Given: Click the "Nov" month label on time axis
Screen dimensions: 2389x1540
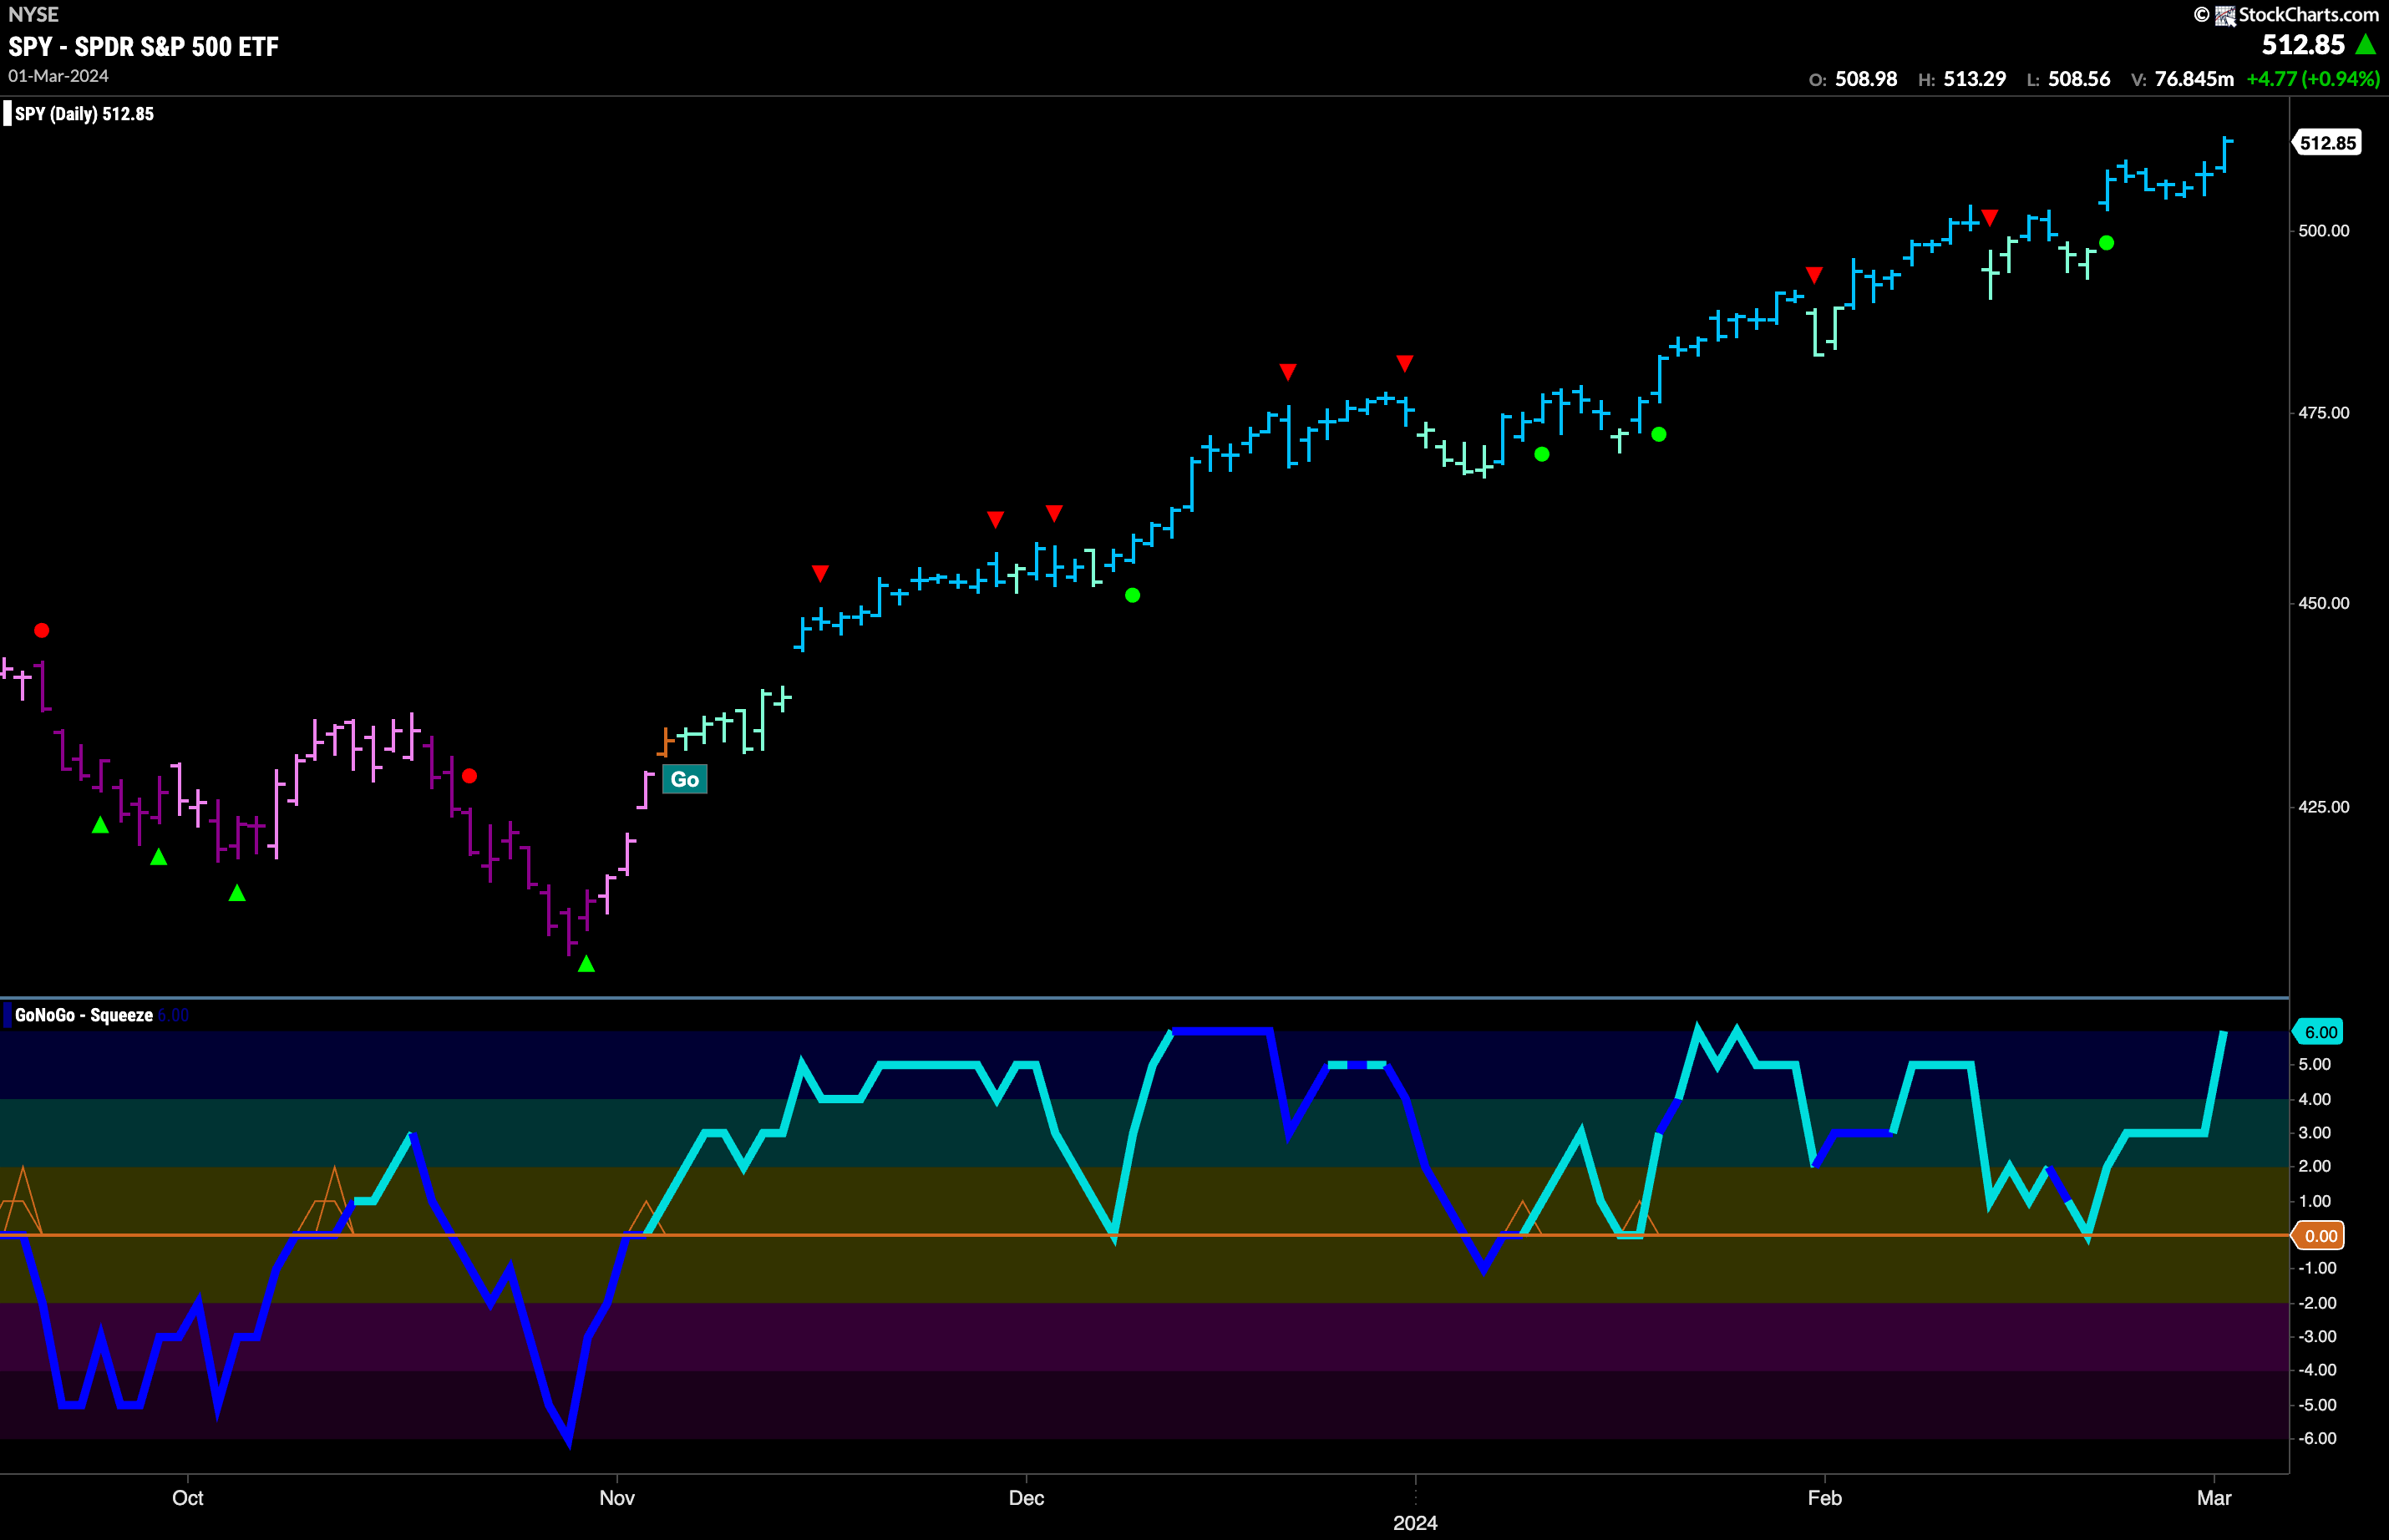Looking at the screenshot, I should point(617,1498).
